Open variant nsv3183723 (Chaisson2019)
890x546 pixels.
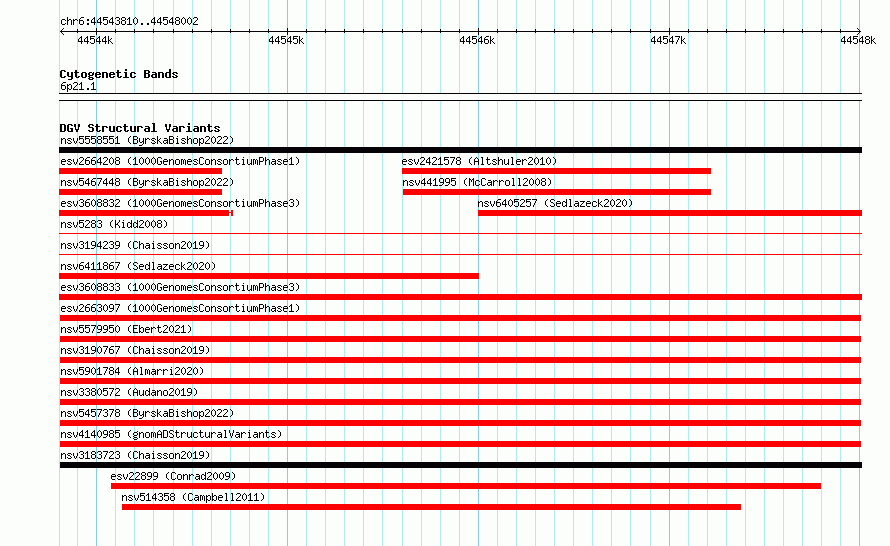135,455
